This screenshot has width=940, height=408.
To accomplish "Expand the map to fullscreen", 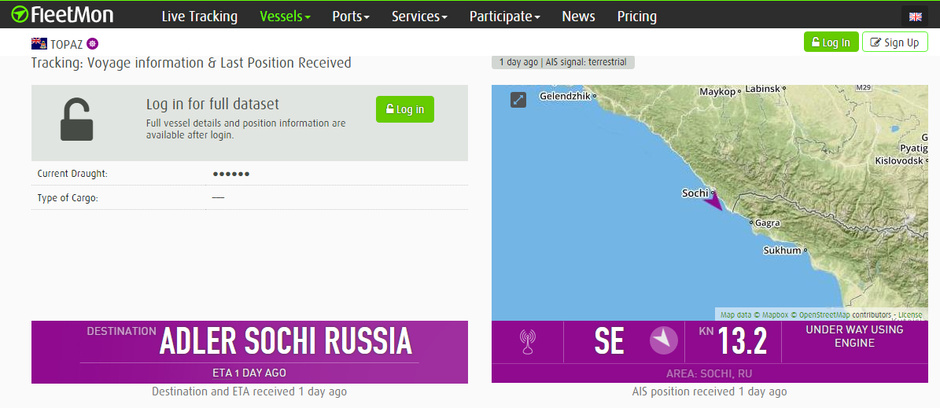I will (x=518, y=99).
